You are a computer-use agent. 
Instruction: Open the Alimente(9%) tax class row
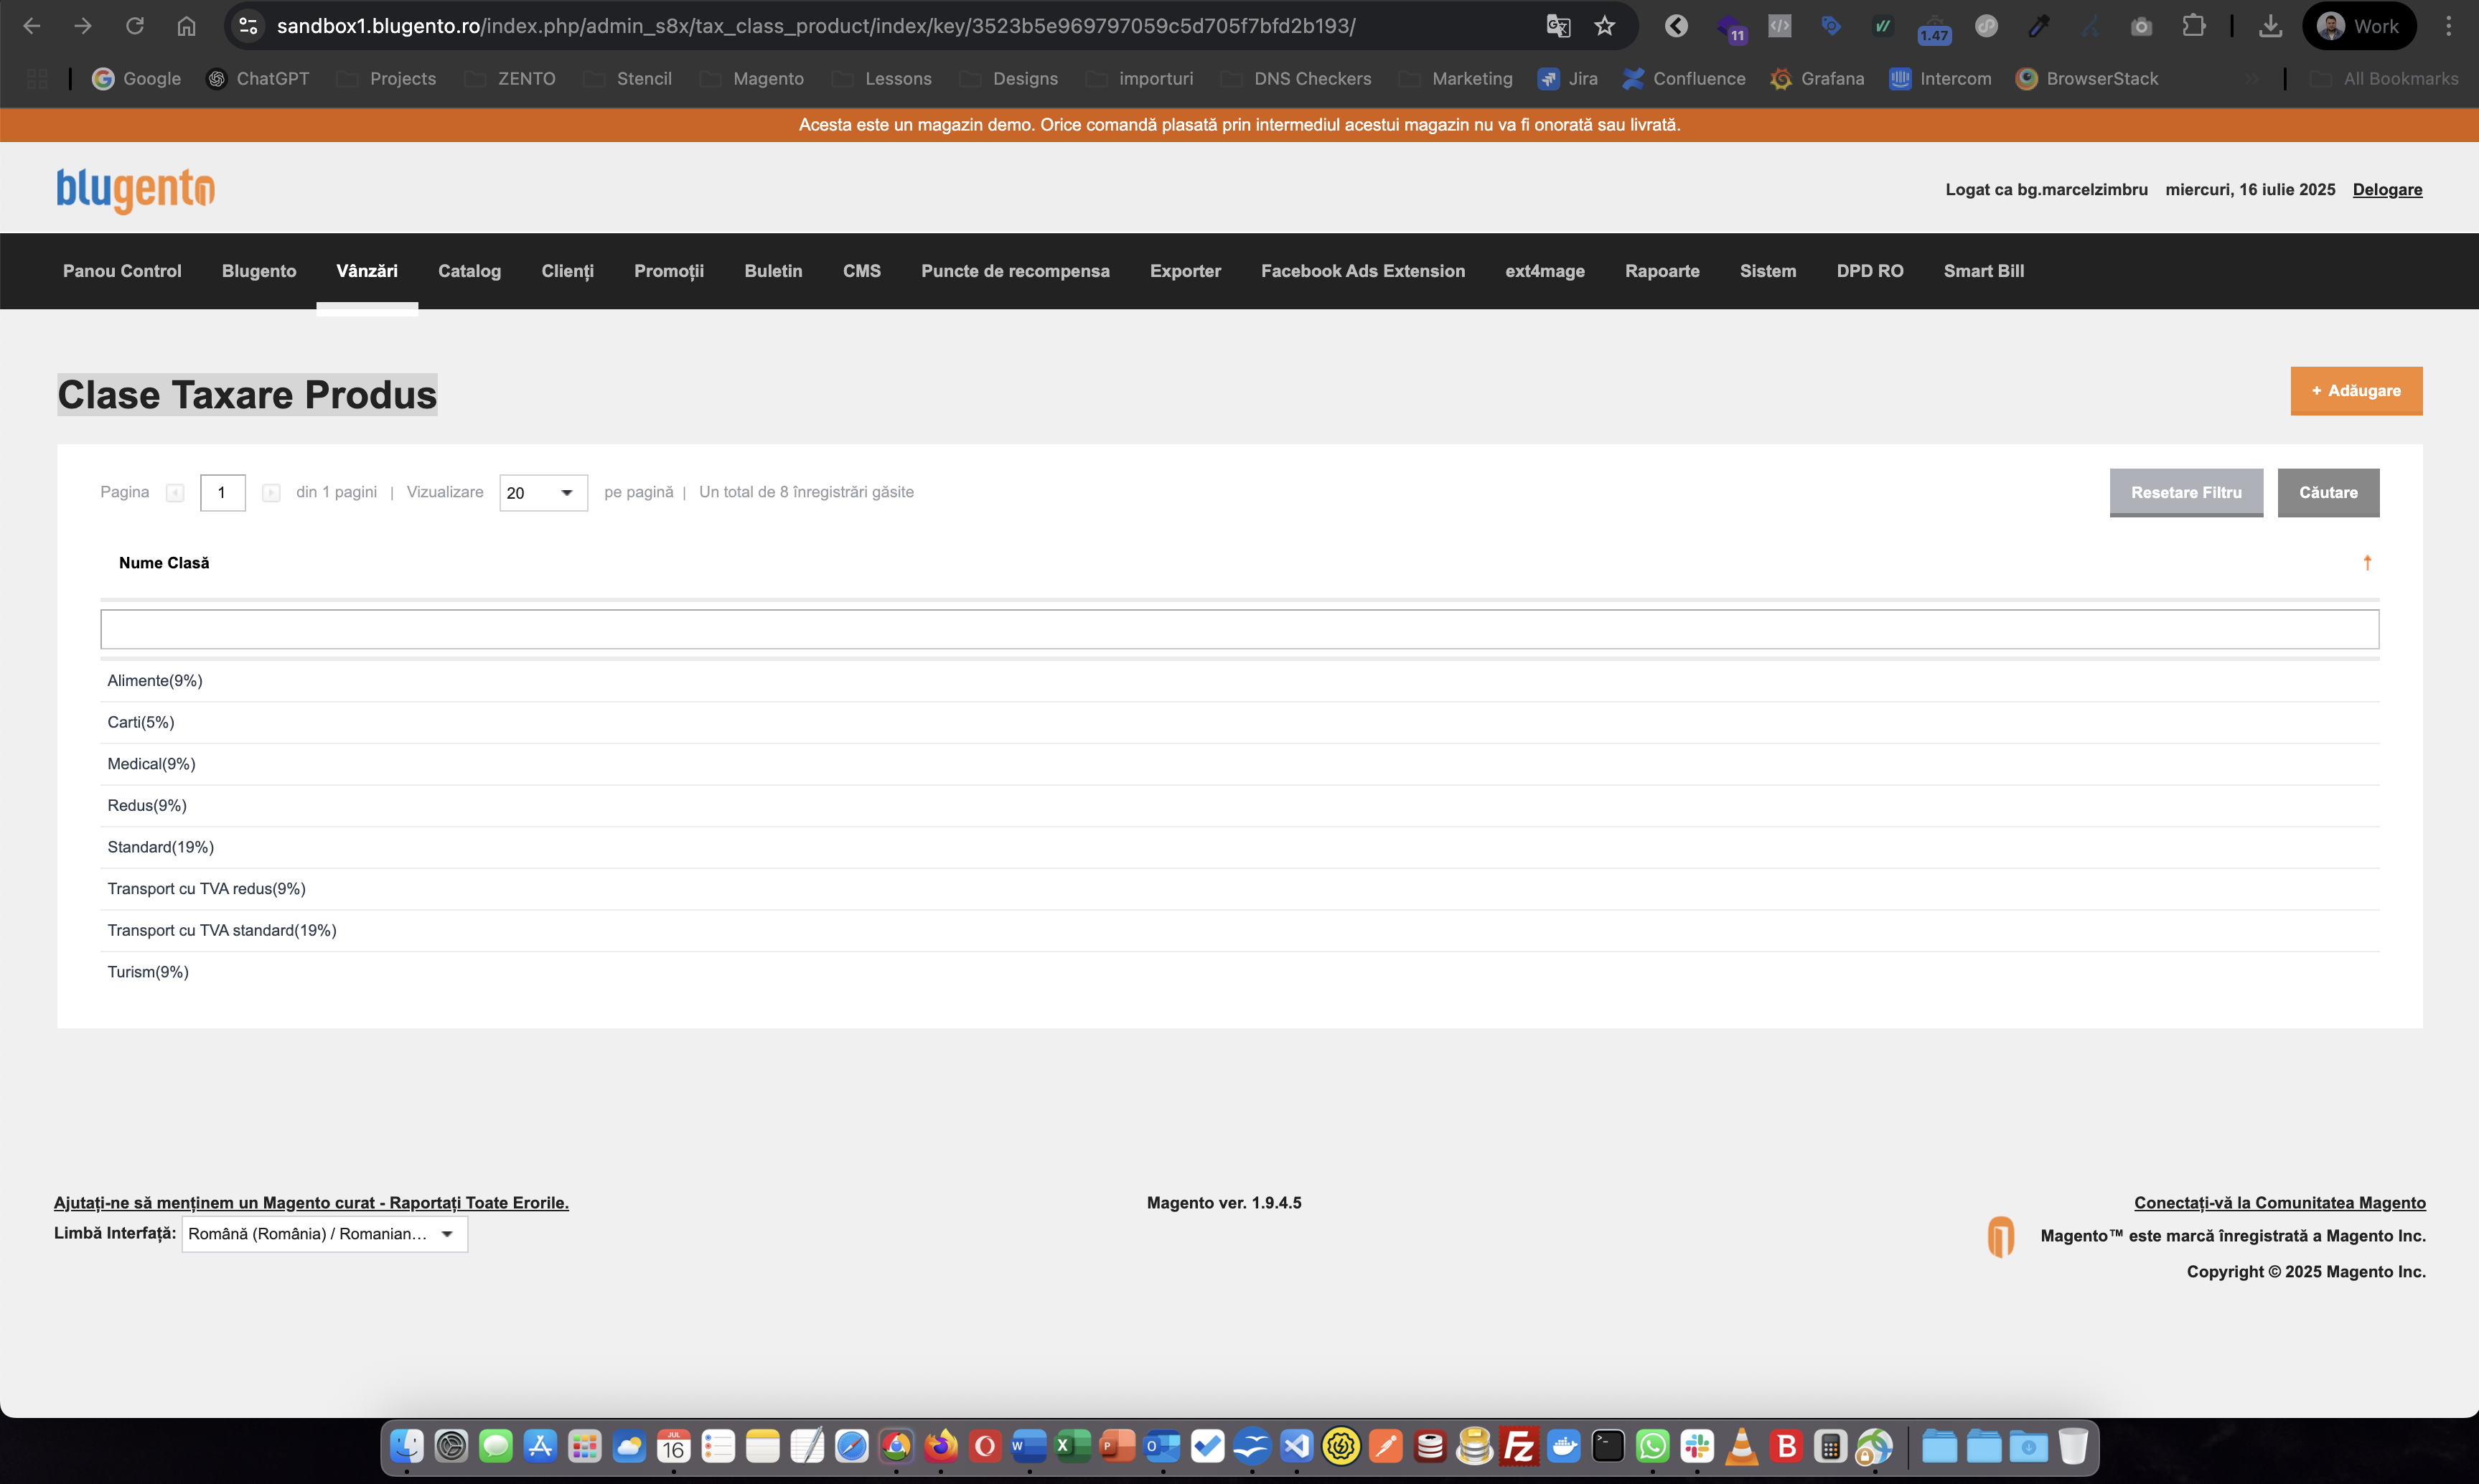(1239, 681)
